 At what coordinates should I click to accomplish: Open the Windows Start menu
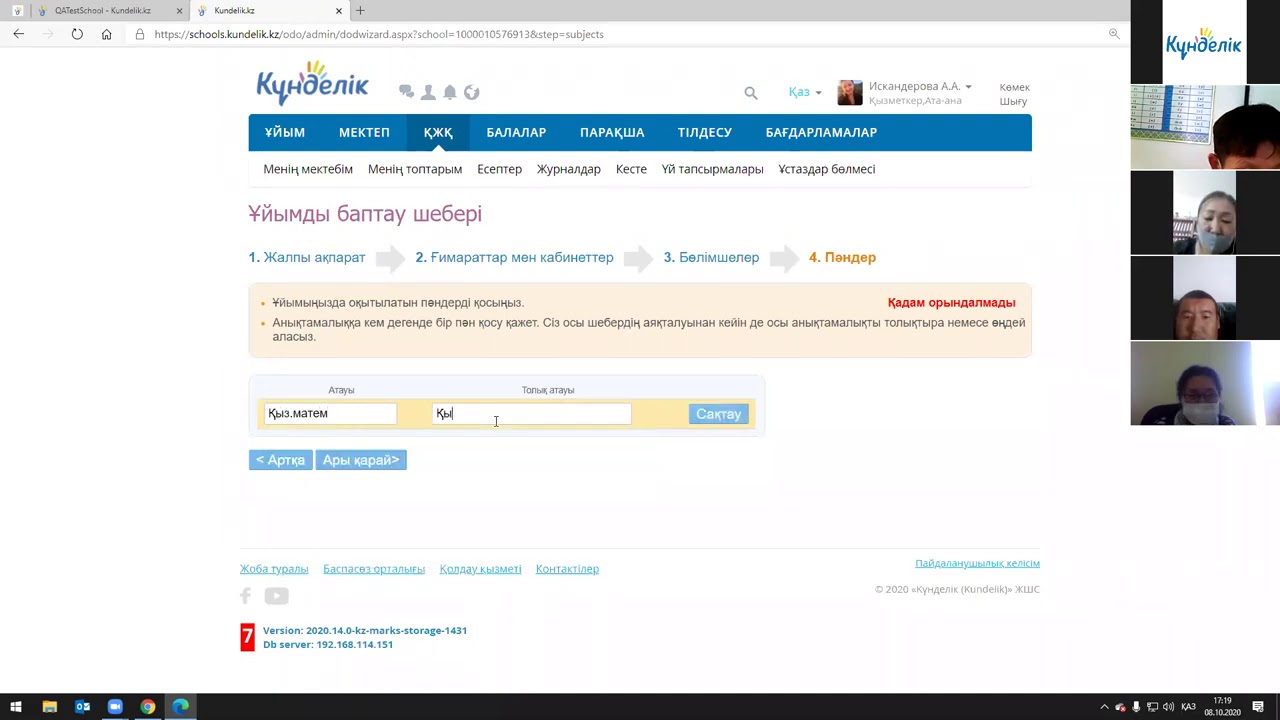[x=16, y=707]
